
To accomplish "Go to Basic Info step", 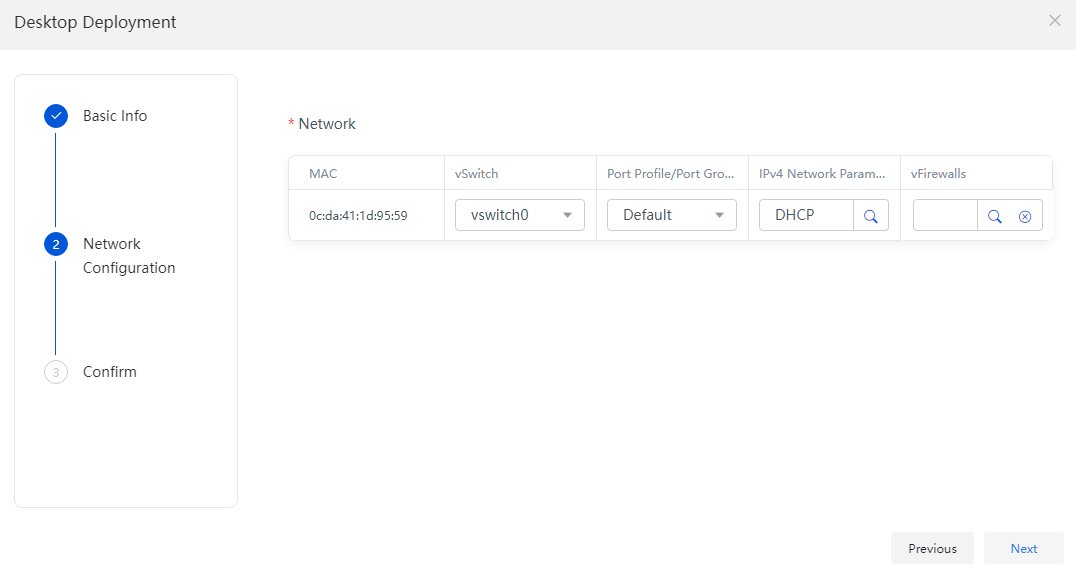I will tap(115, 116).
